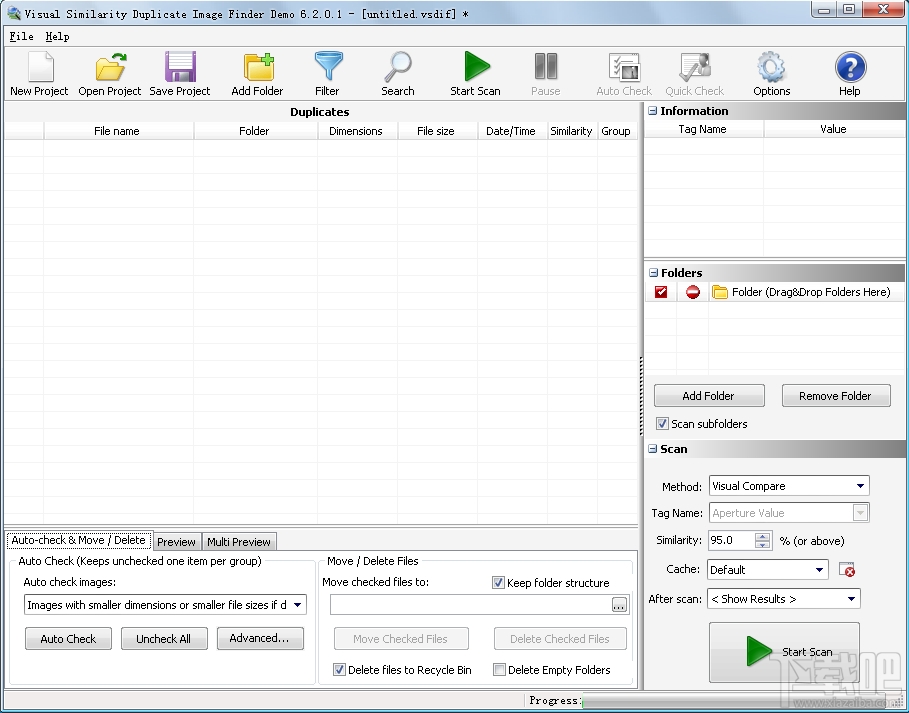This screenshot has width=909, height=713.
Task: Open the File menu
Action: point(21,37)
